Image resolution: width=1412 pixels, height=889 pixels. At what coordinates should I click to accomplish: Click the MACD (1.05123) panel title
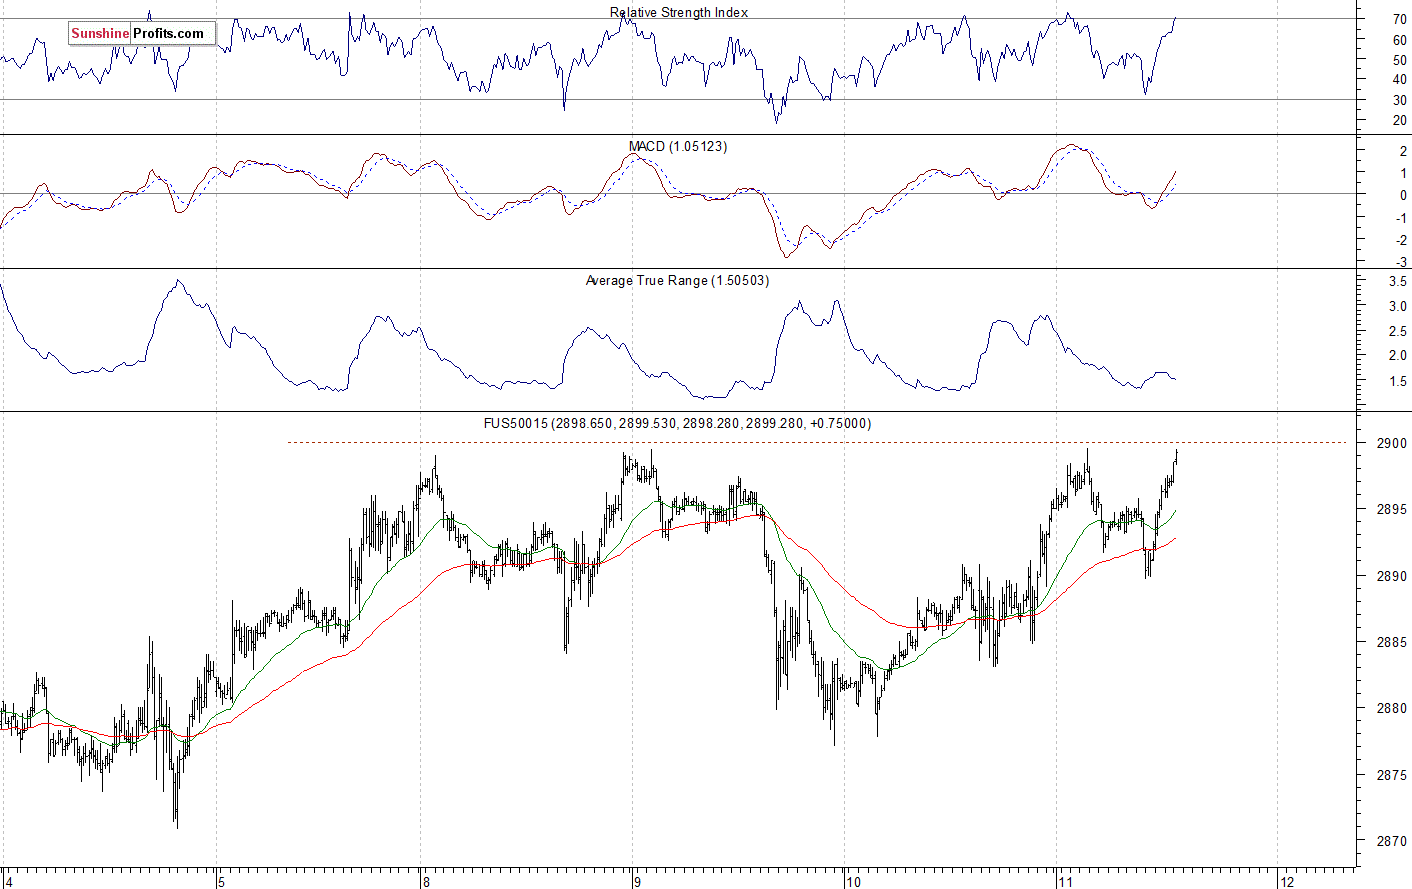tap(678, 146)
